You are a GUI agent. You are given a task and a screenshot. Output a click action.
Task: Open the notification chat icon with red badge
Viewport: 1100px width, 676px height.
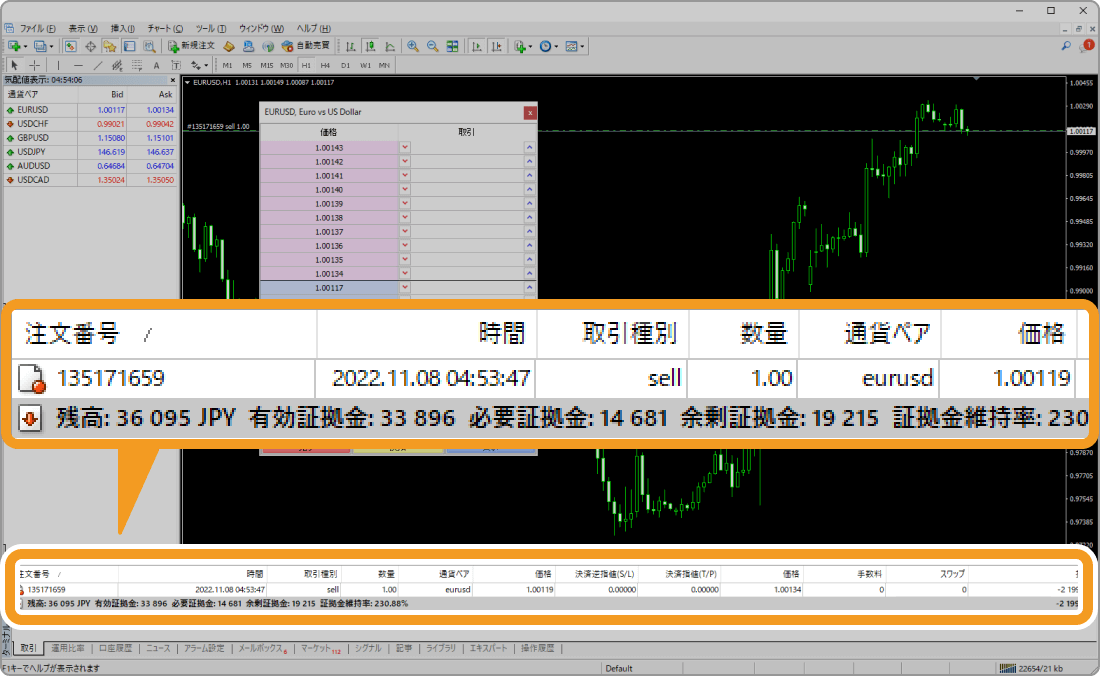point(1087,46)
